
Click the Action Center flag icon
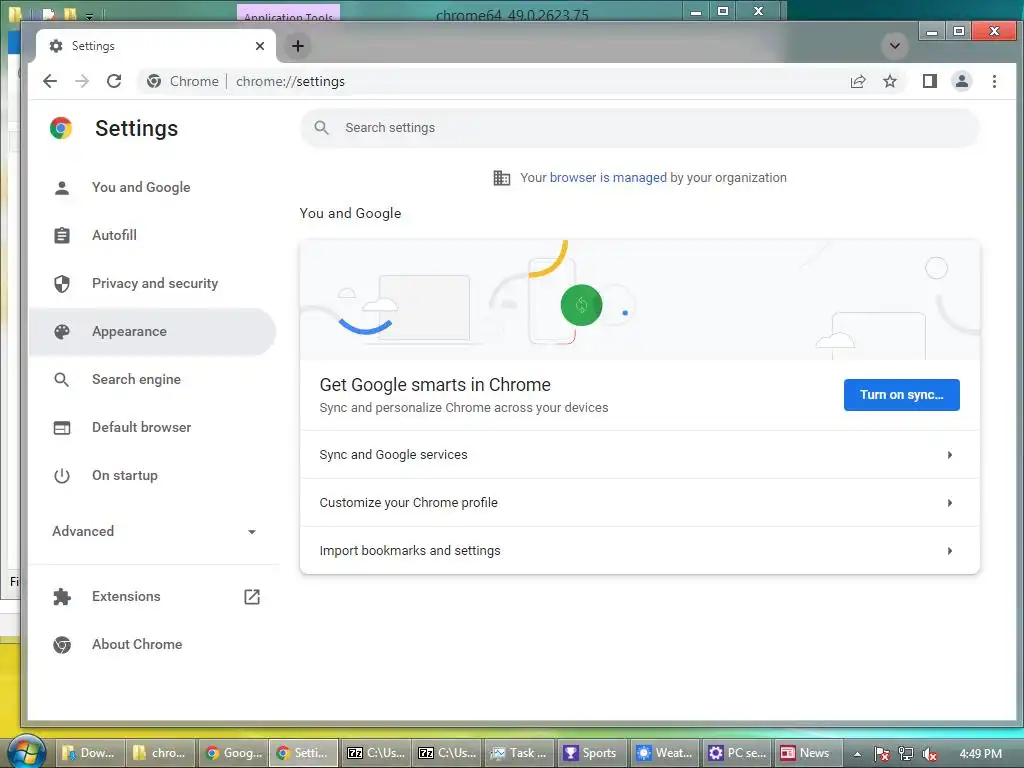[x=882, y=754]
